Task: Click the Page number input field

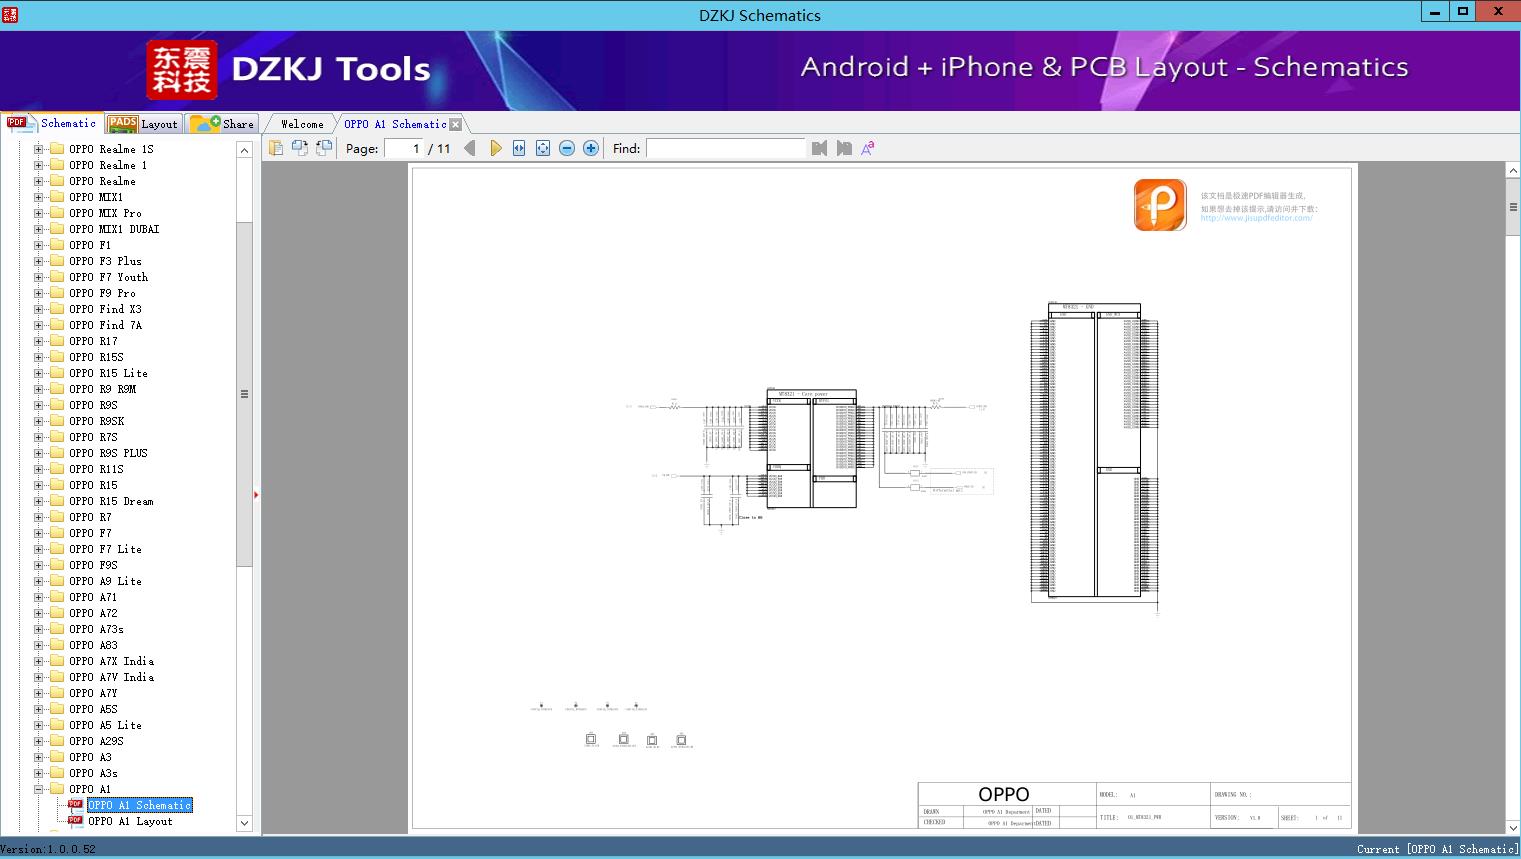Action: [x=404, y=148]
